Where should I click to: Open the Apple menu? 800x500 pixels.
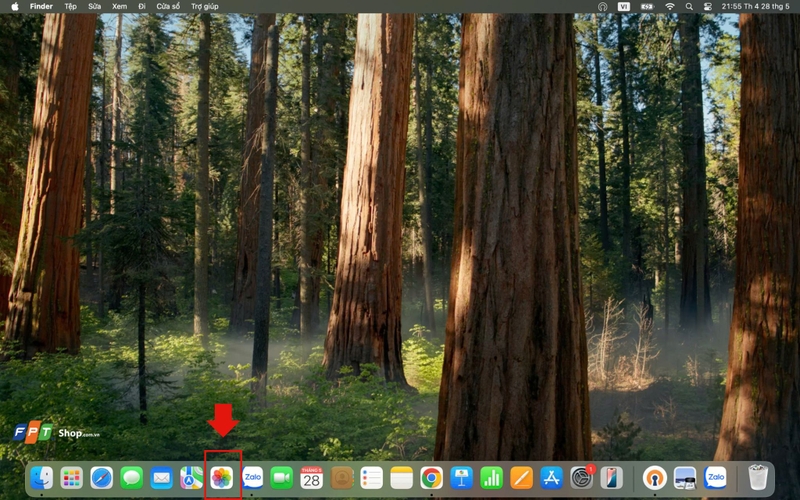pos(14,6)
